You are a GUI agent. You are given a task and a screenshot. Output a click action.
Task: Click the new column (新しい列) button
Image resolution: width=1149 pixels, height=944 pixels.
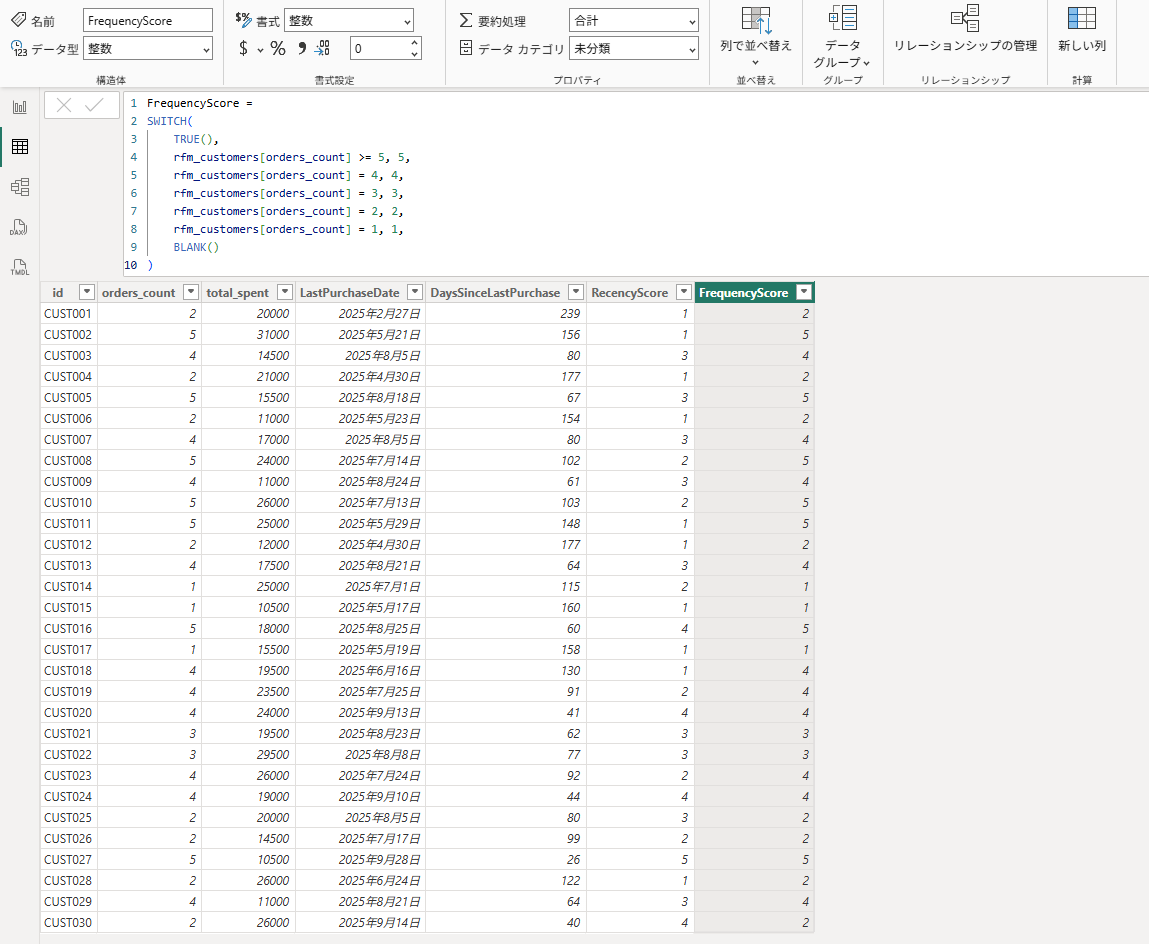pyautogui.click(x=1081, y=29)
